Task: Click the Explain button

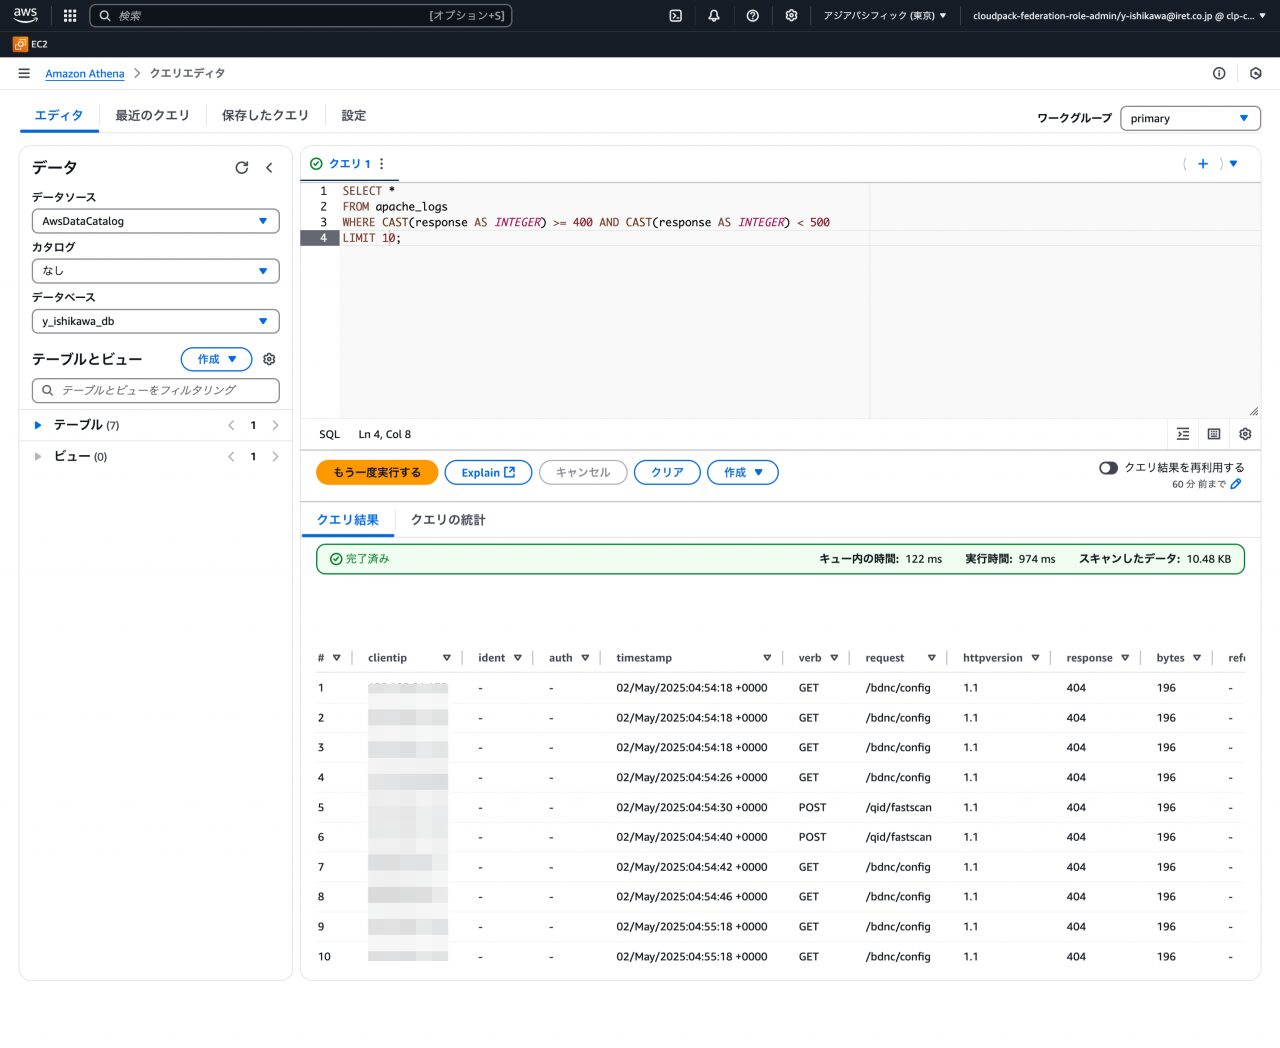Action: [x=488, y=472]
